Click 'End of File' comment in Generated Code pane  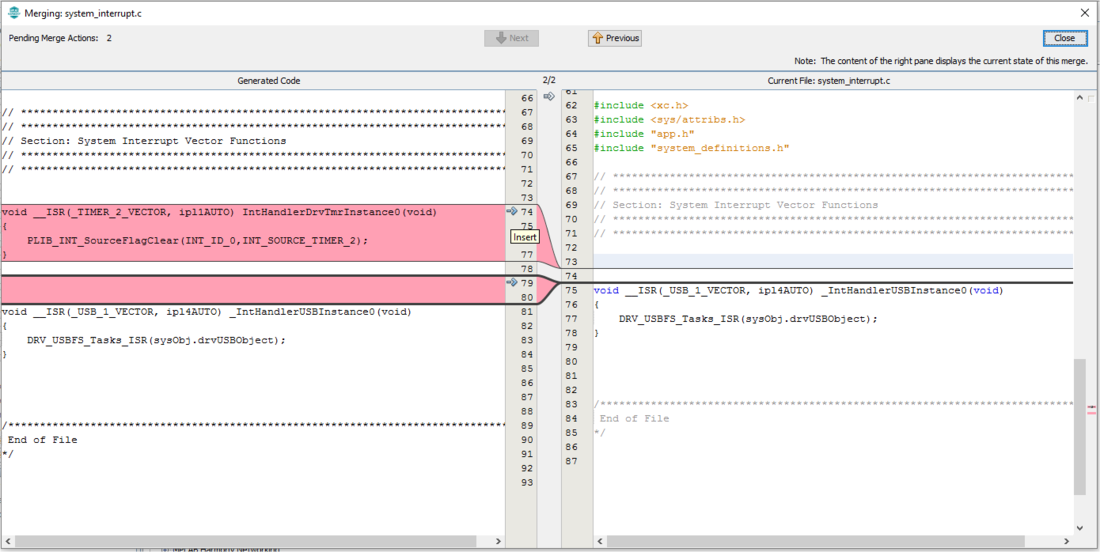42,440
